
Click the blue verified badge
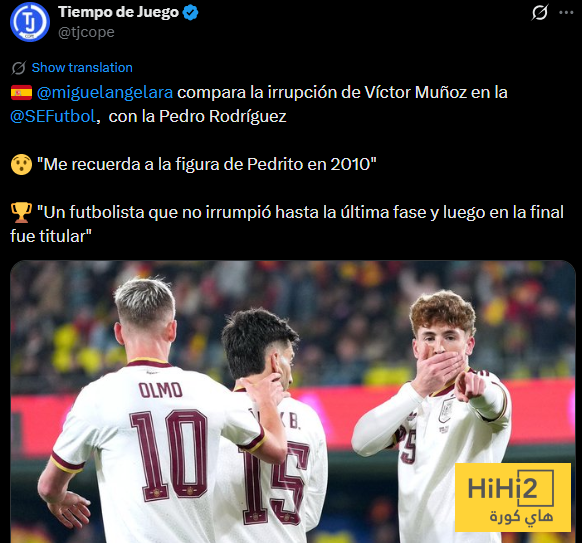tap(190, 13)
